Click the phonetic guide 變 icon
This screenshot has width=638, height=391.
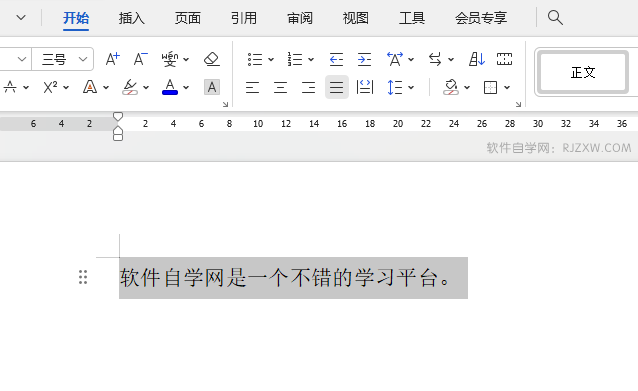[x=170, y=59]
